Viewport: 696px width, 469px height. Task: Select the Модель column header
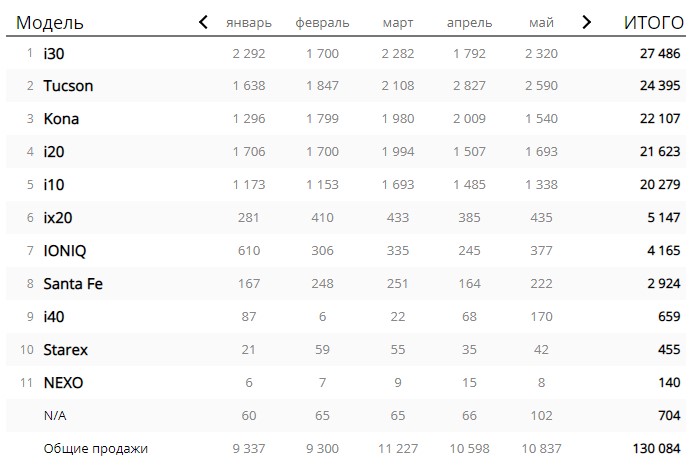[x=50, y=22]
